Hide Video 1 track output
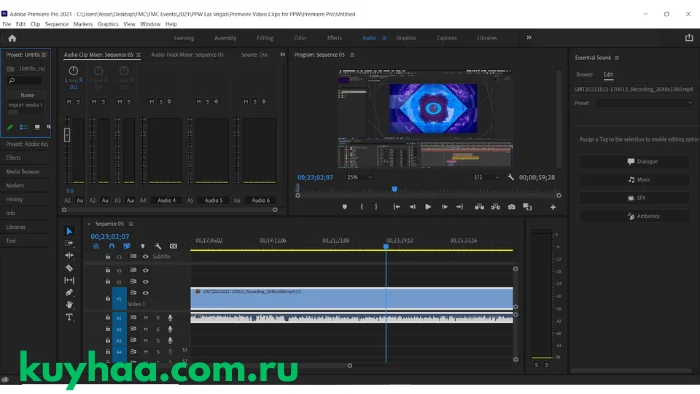 click(x=146, y=293)
